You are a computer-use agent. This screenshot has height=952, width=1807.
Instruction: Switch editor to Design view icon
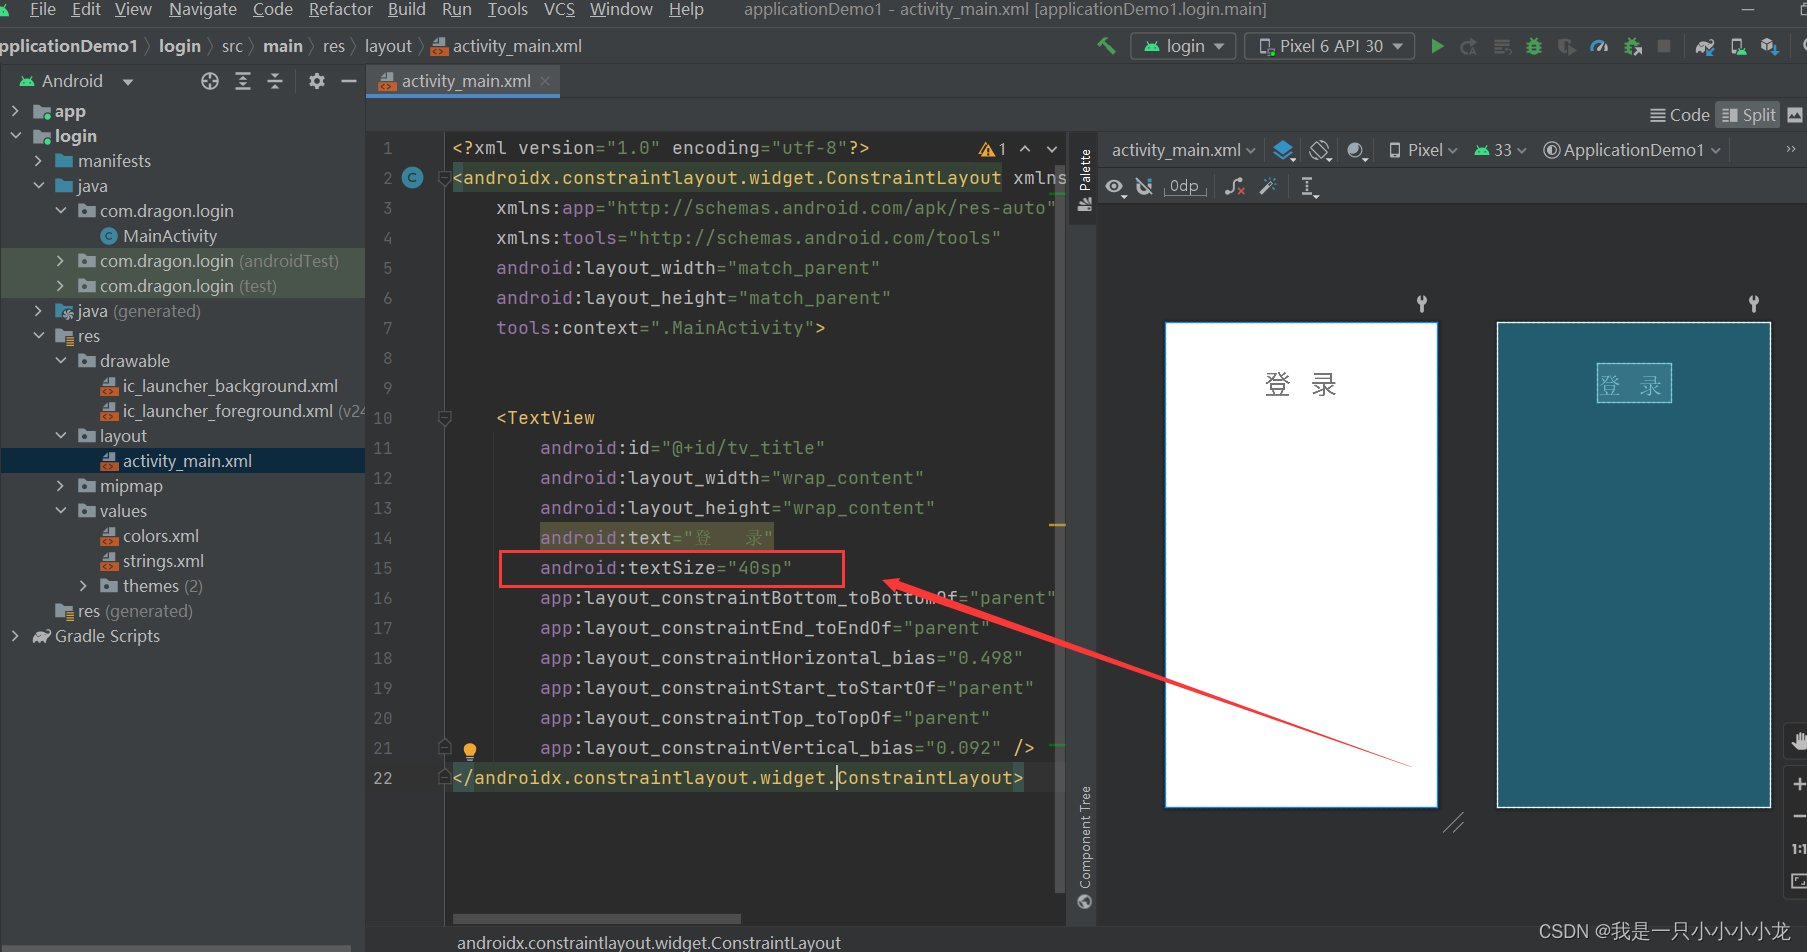tap(1795, 115)
